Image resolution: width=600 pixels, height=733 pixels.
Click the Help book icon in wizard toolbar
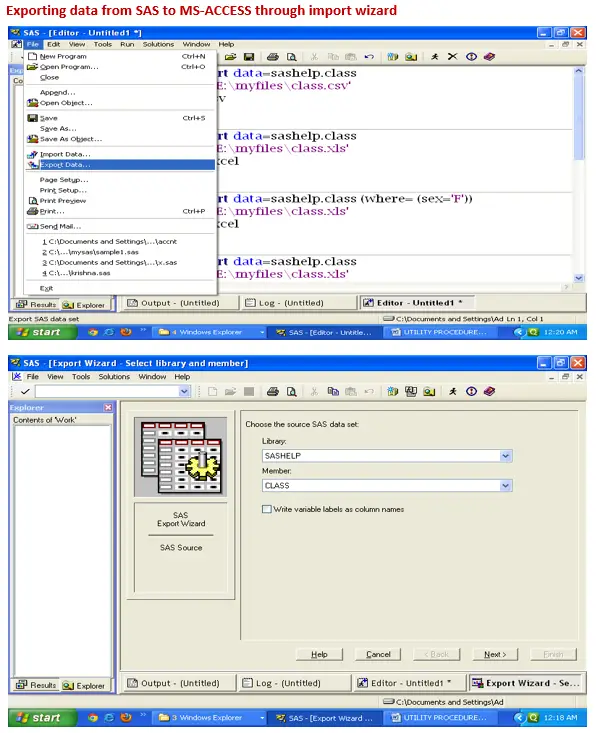[488, 392]
